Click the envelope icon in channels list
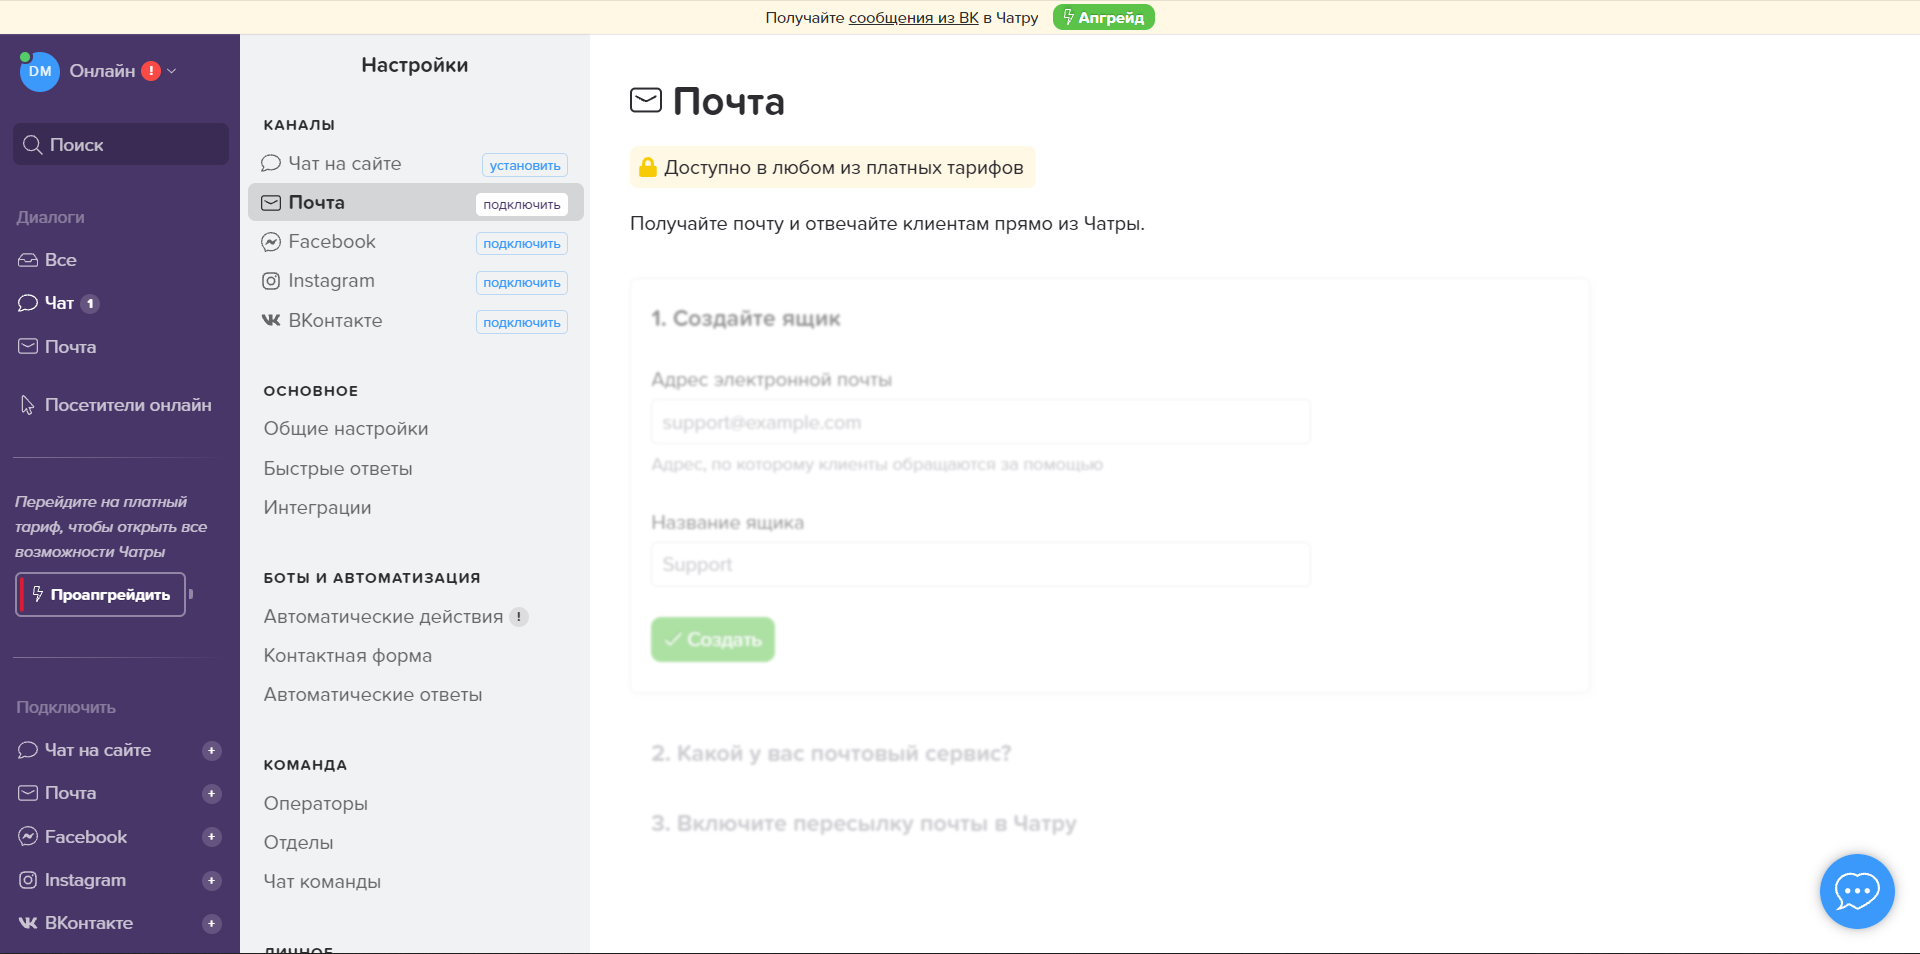 point(271,203)
